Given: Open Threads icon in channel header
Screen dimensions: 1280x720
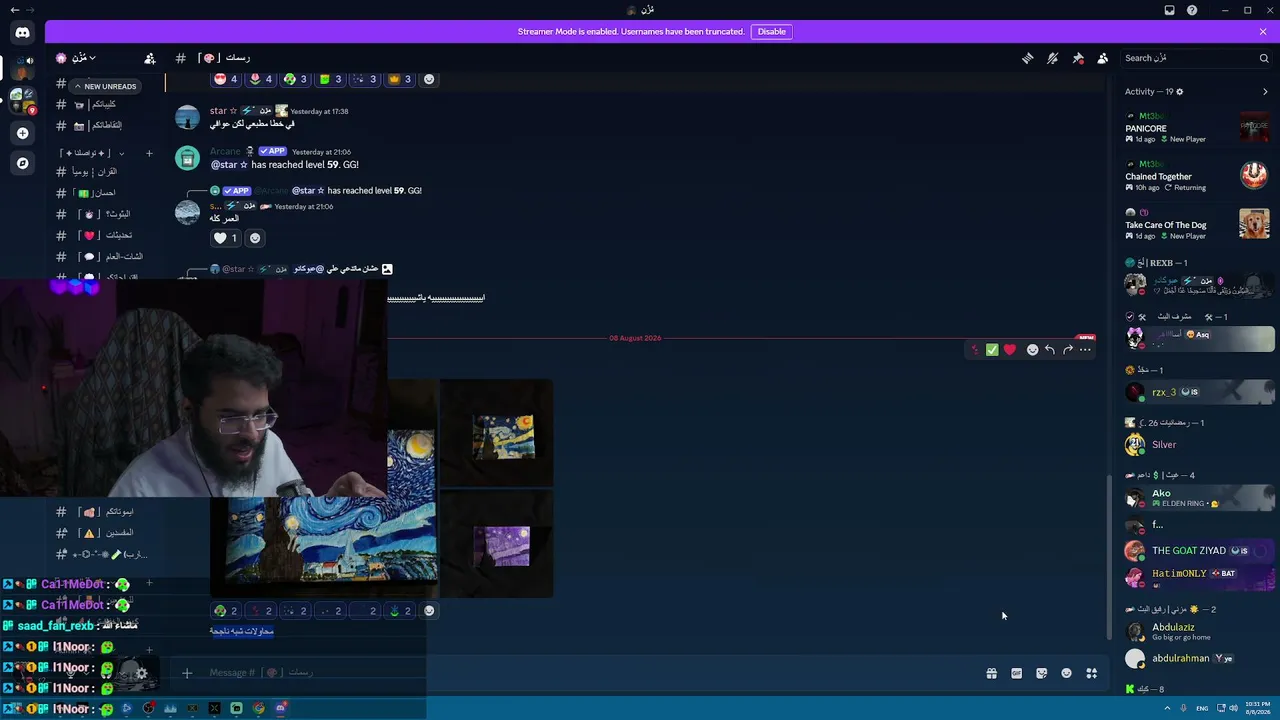Looking at the screenshot, I should pos(1028,58).
